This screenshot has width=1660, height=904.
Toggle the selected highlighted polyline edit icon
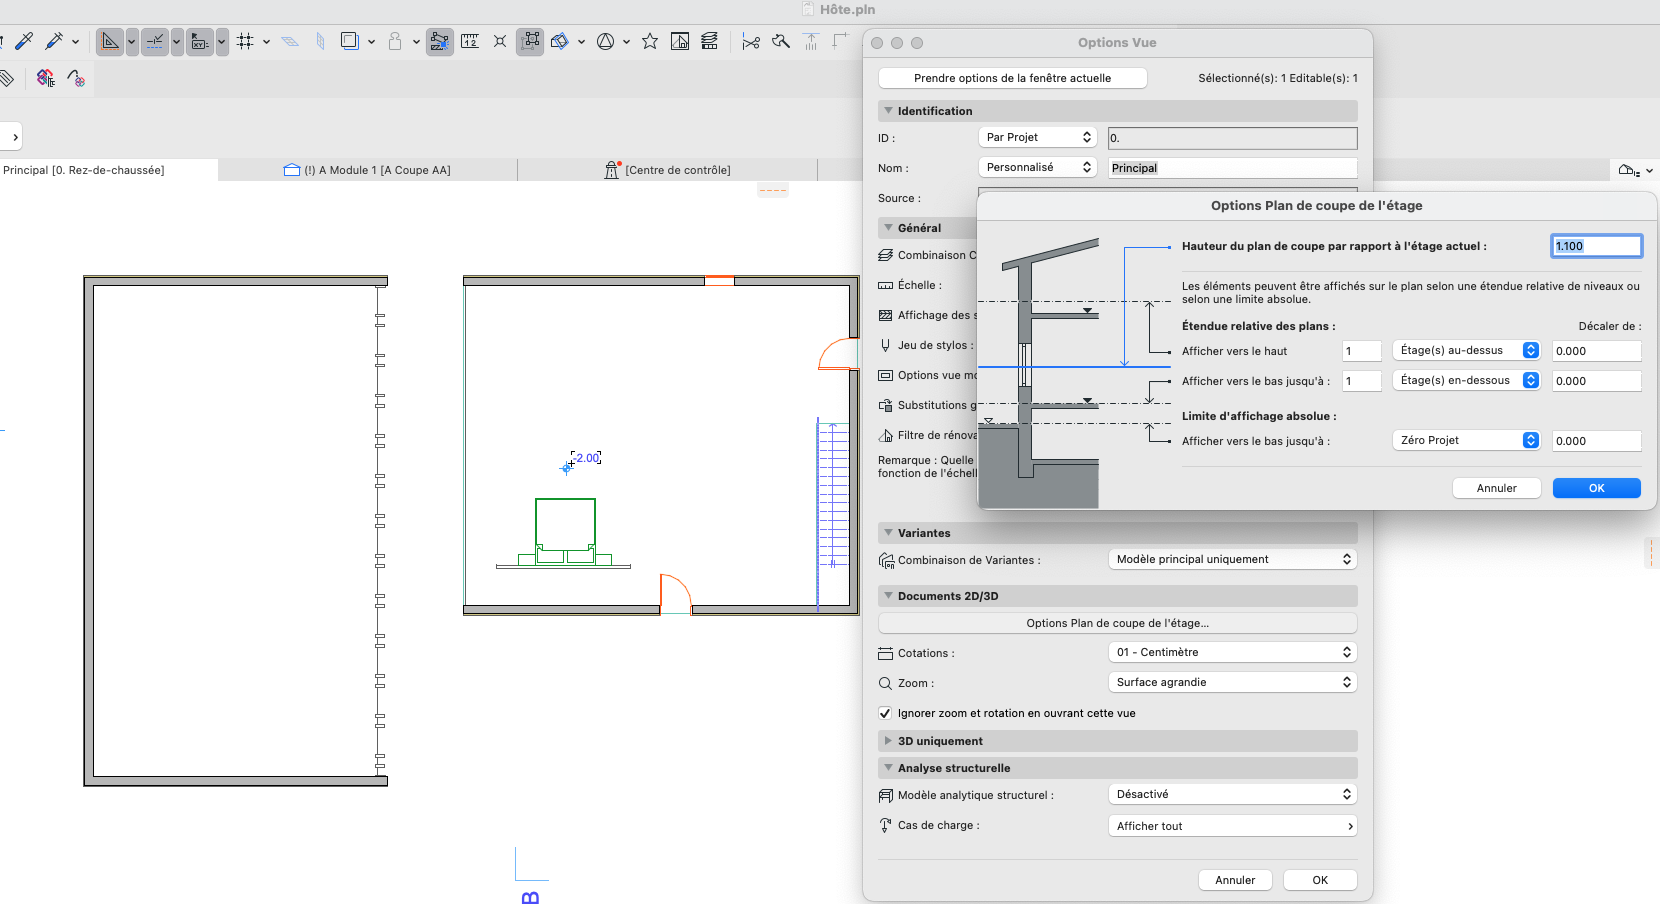tap(439, 41)
